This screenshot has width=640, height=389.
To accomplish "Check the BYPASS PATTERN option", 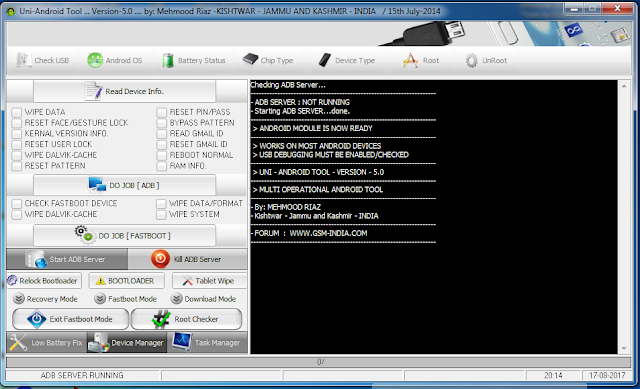I will [162, 123].
